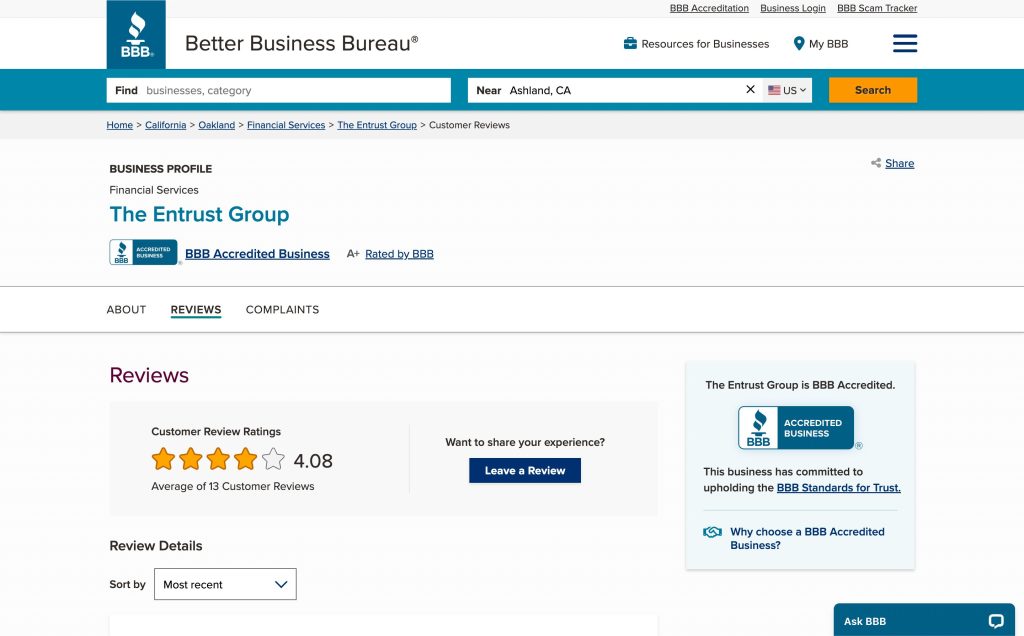This screenshot has width=1024, height=636.
Task: Open the US country selector dropdown
Action: (787, 90)
